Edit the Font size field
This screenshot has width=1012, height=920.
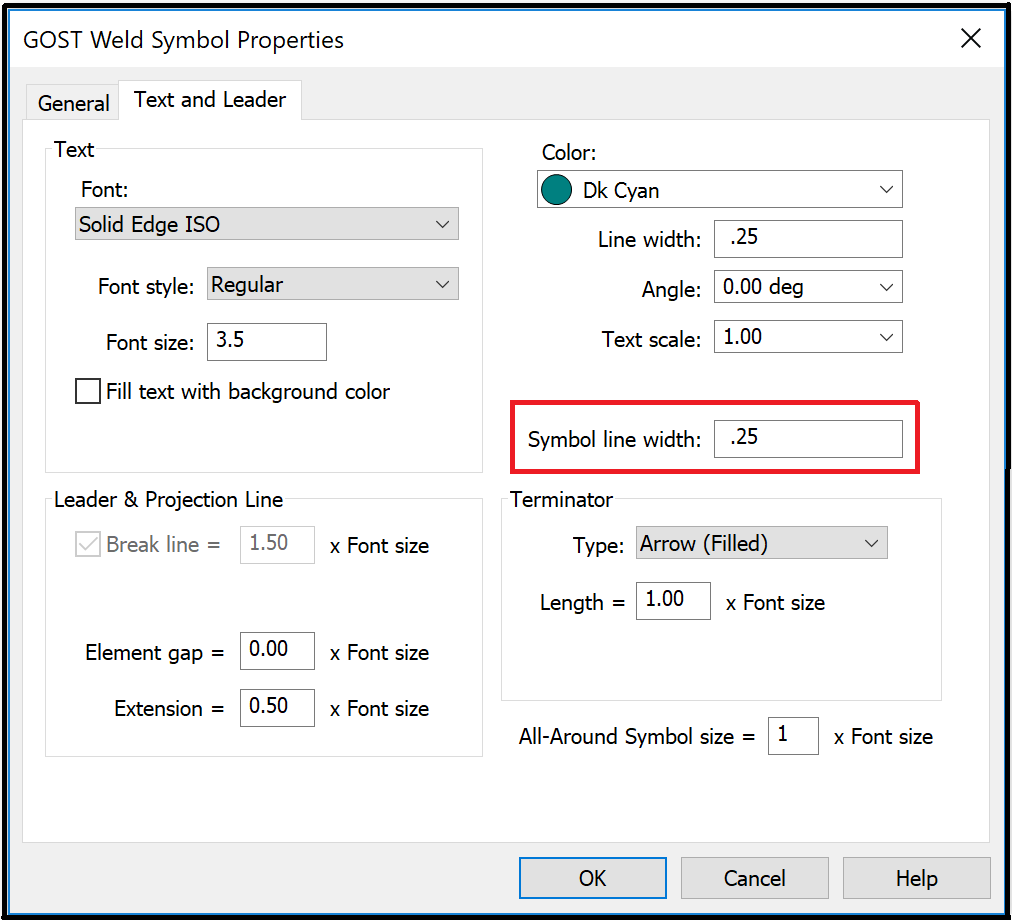pyautogui.click(x=266, y=342)
